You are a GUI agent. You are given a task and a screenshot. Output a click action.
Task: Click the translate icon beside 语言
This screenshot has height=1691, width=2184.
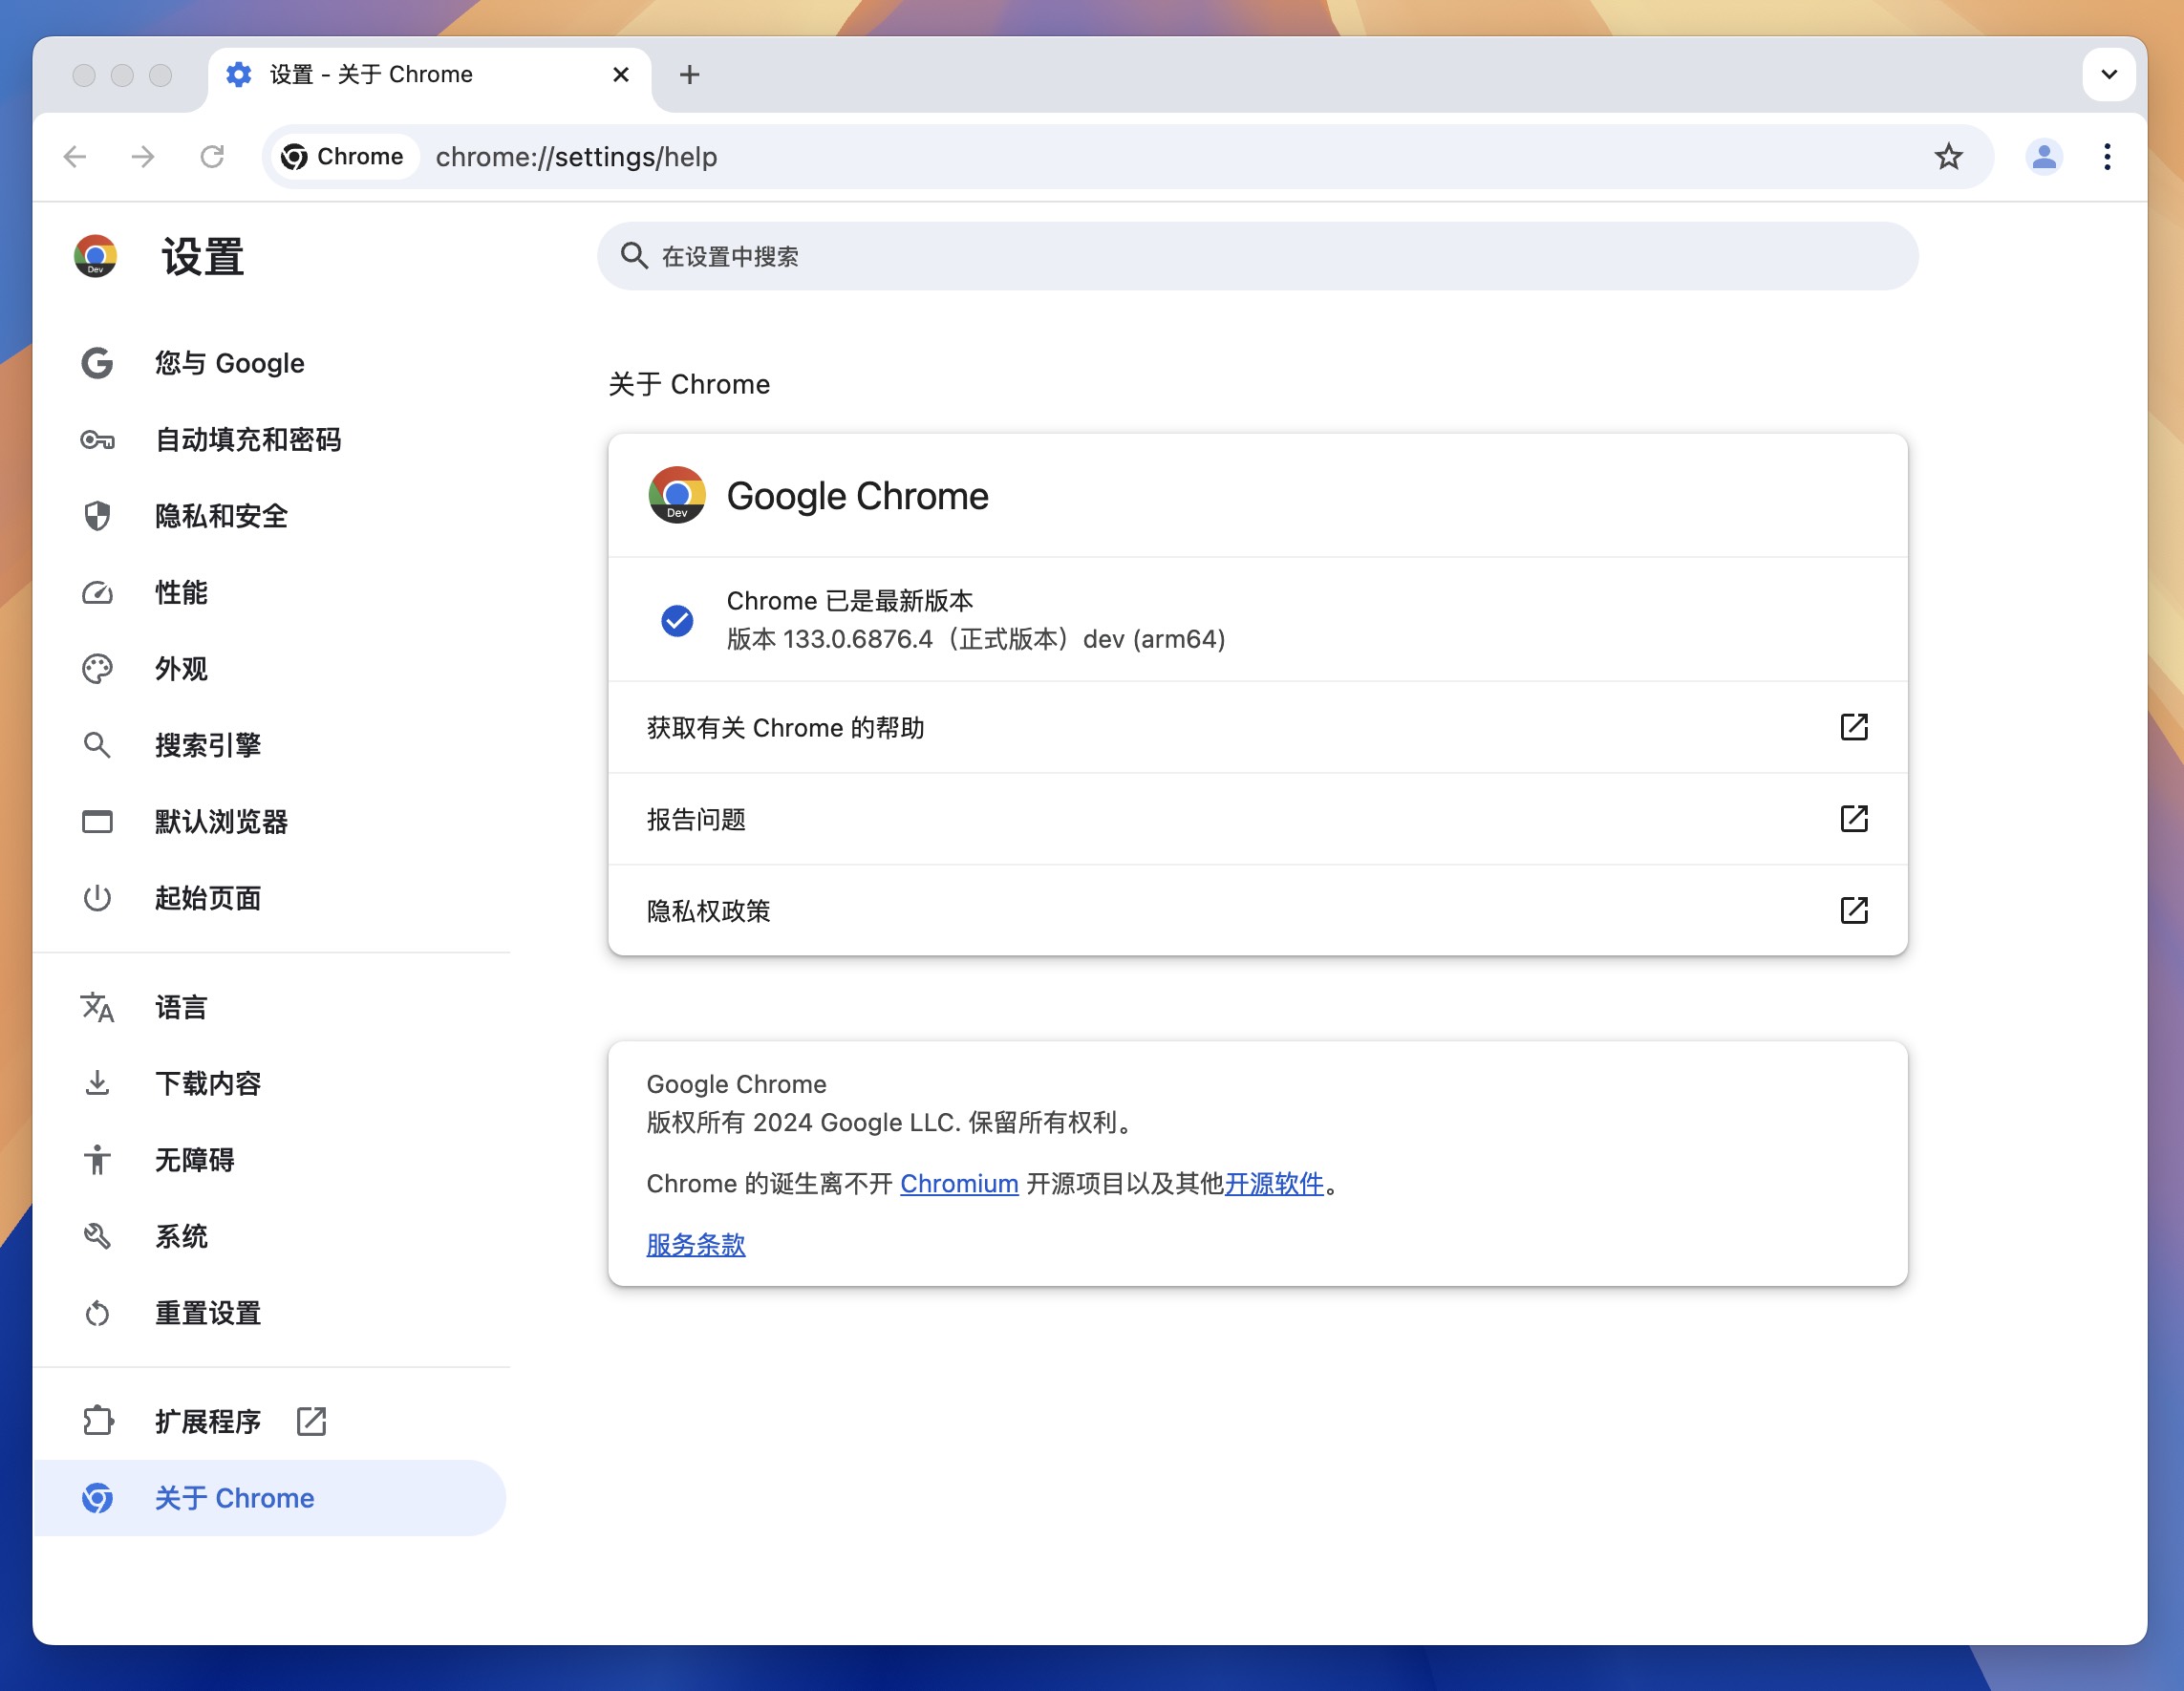(x=97, y=1007)
